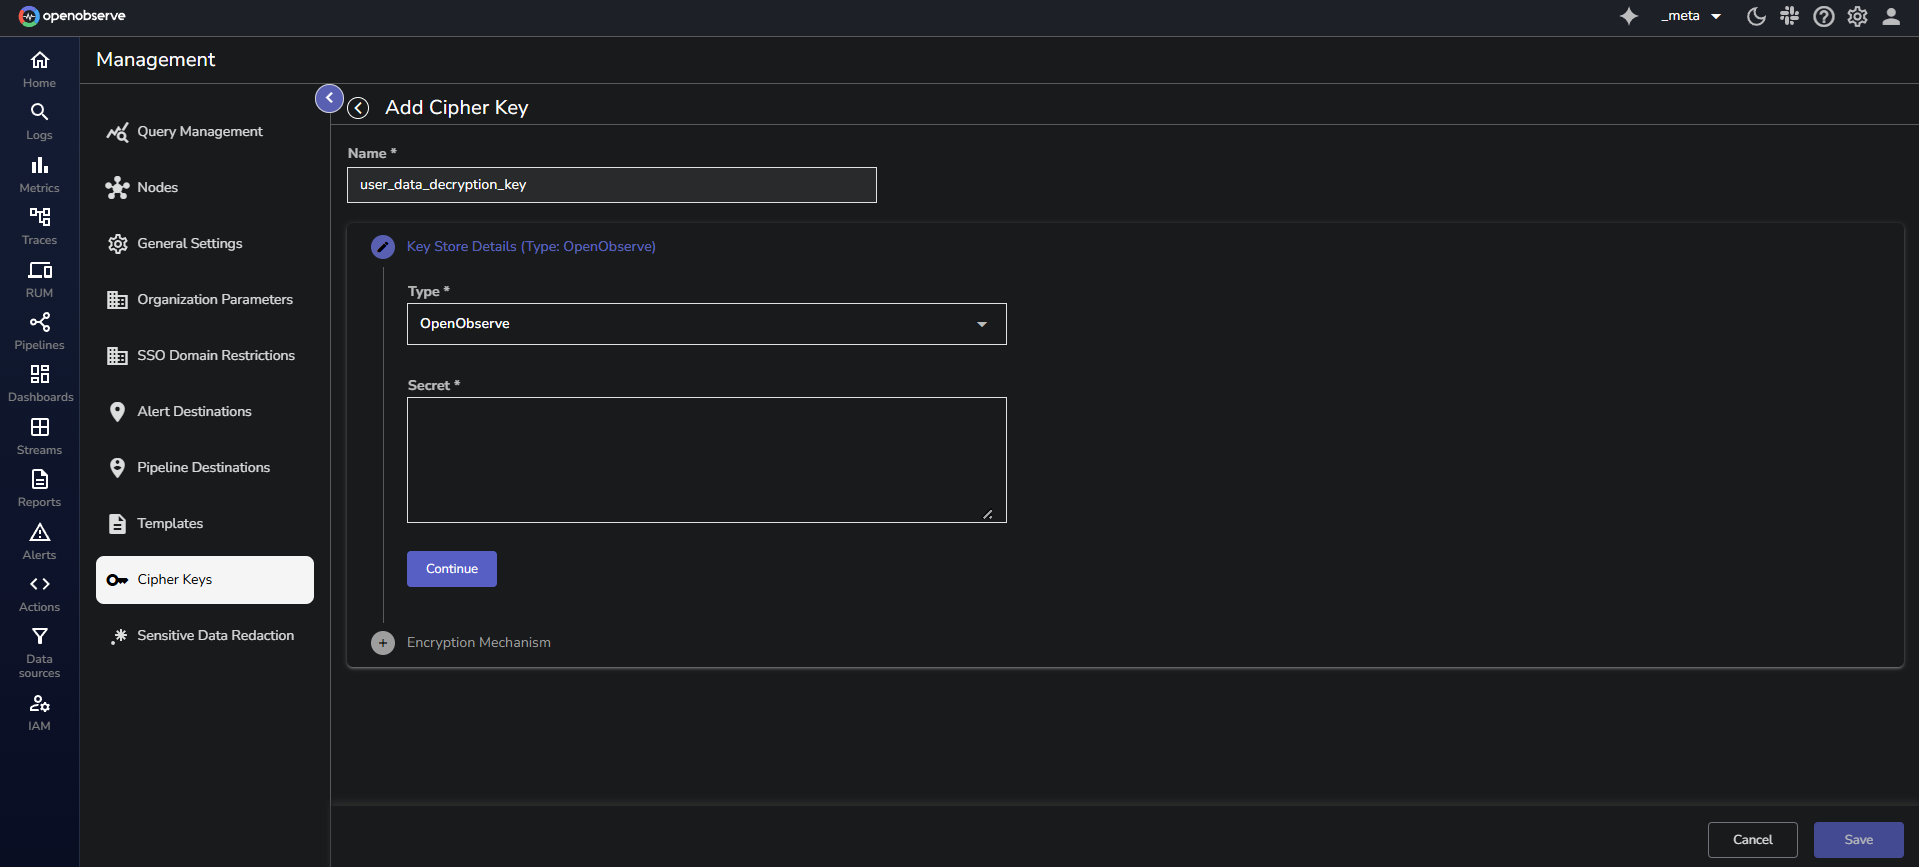This screenshot has width=1919, height=867.
Task: Open the Pipelines icon in sidebar
Action: [39, 322]
